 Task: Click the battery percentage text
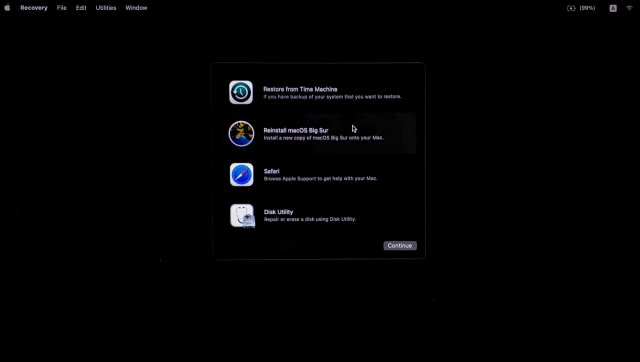pos(587,8)
